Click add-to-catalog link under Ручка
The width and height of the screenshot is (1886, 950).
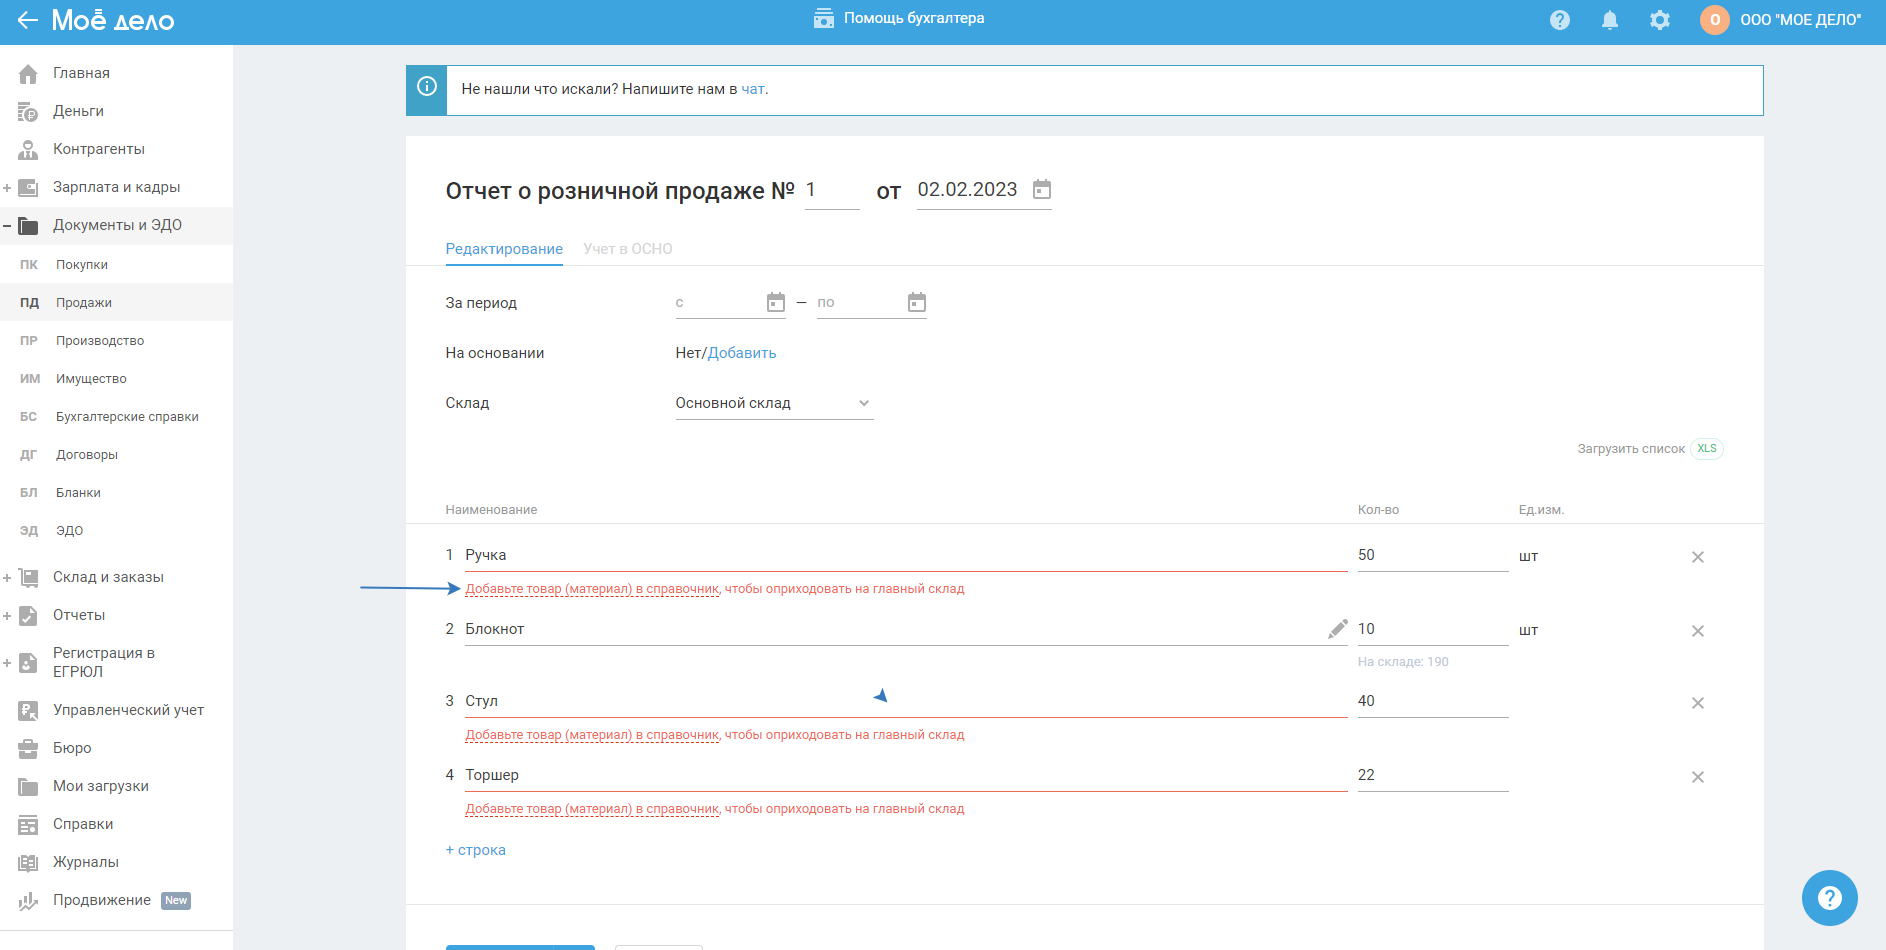click(x=592, y=589)
